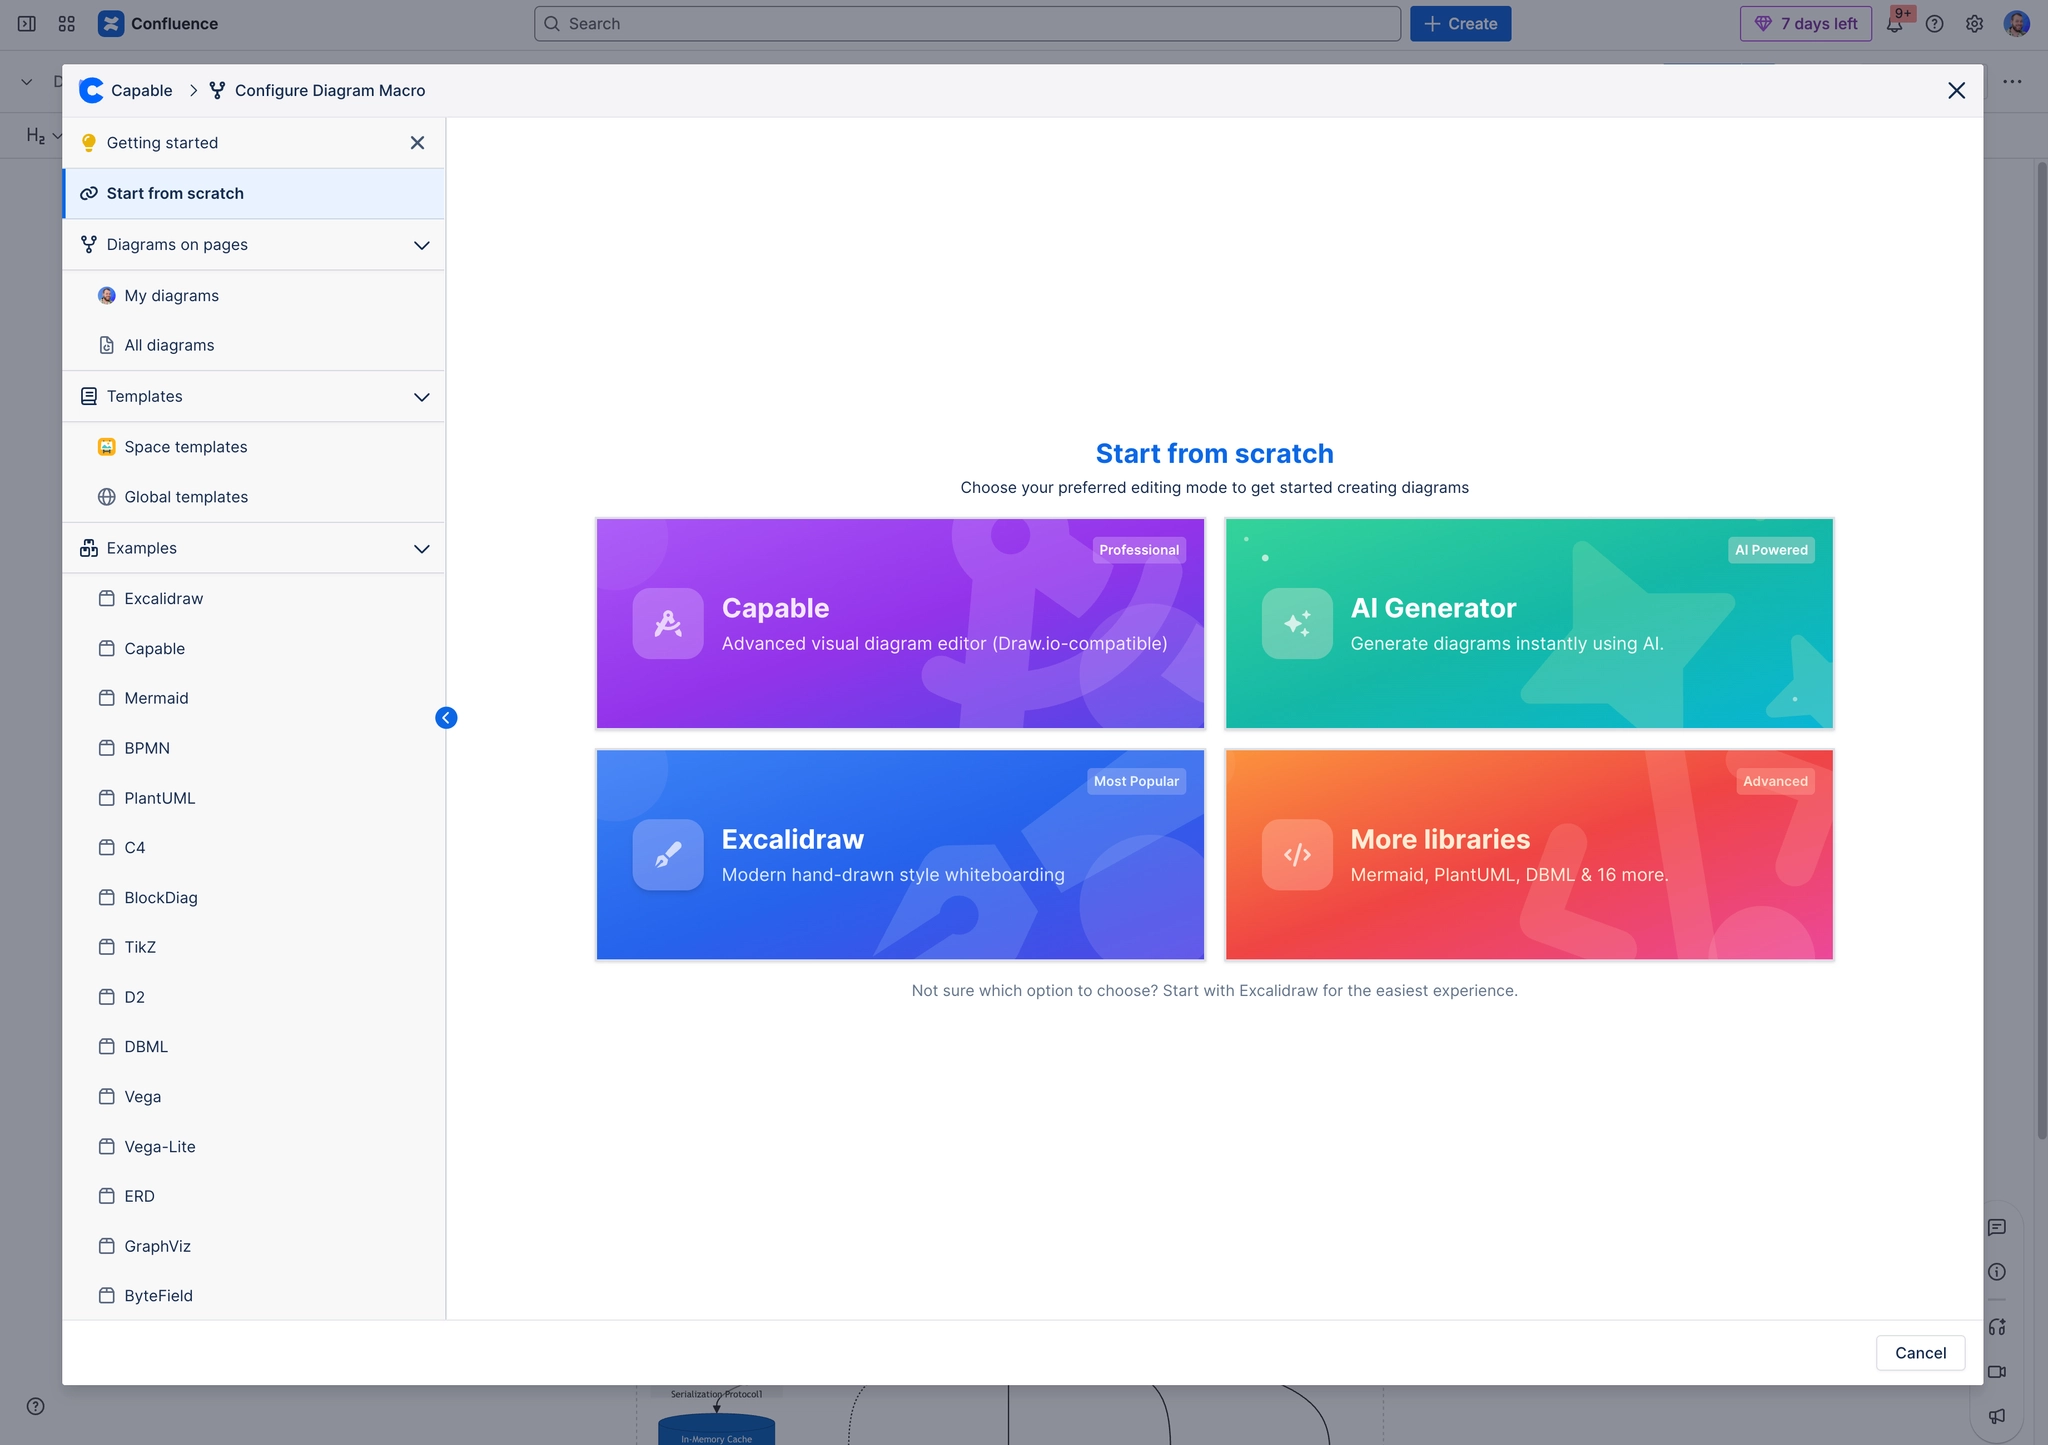Dismiss the Getting started item

pos(417,143)
